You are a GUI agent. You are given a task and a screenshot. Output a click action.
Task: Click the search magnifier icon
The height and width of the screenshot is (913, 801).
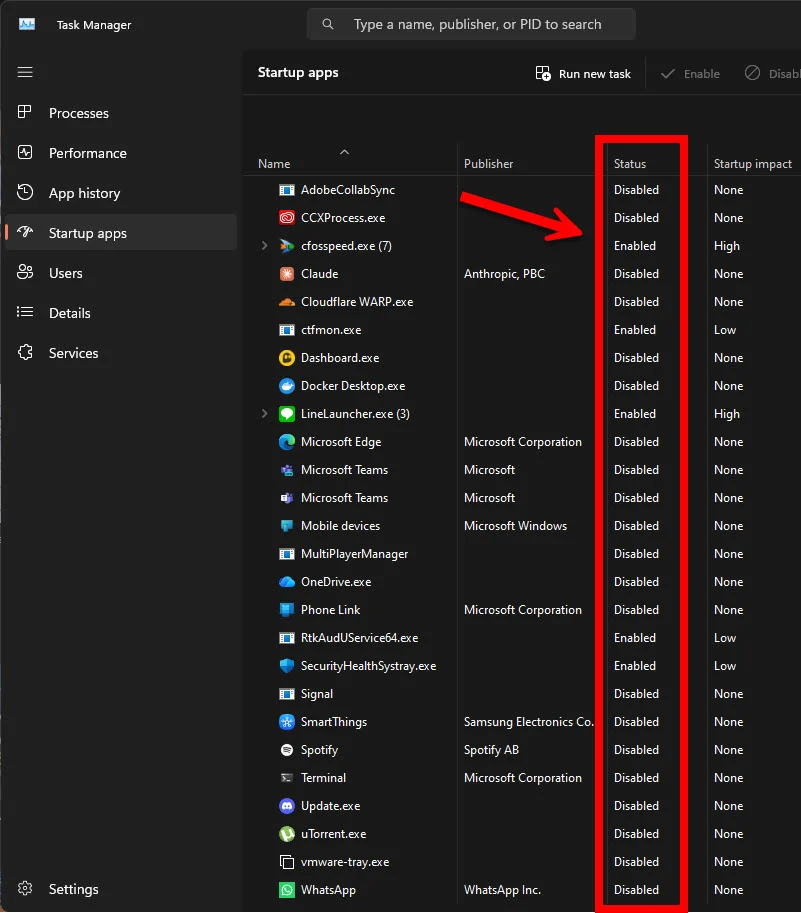click(328, 24)
